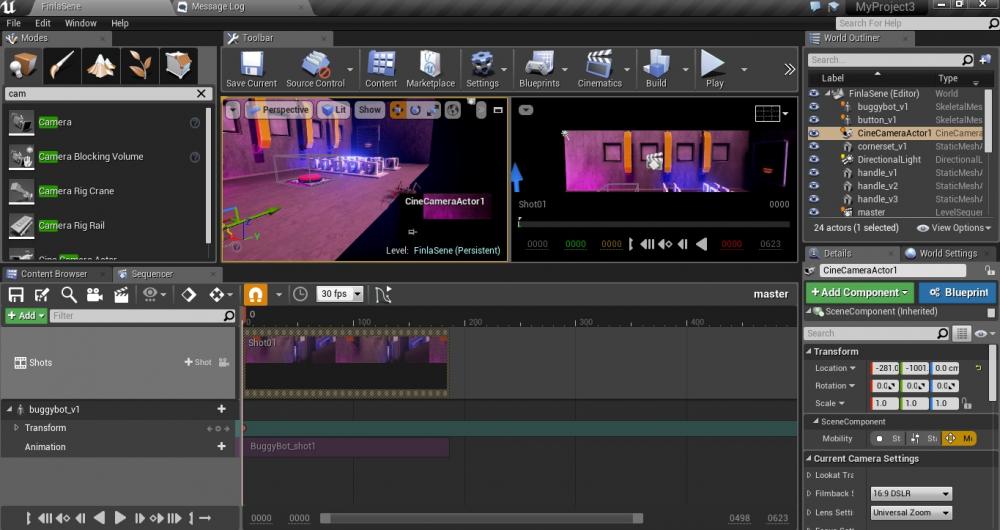This screenshot has width=1000, height=530.
Task: Click the Build toolbar icon
Action: (x=656, y=69)
